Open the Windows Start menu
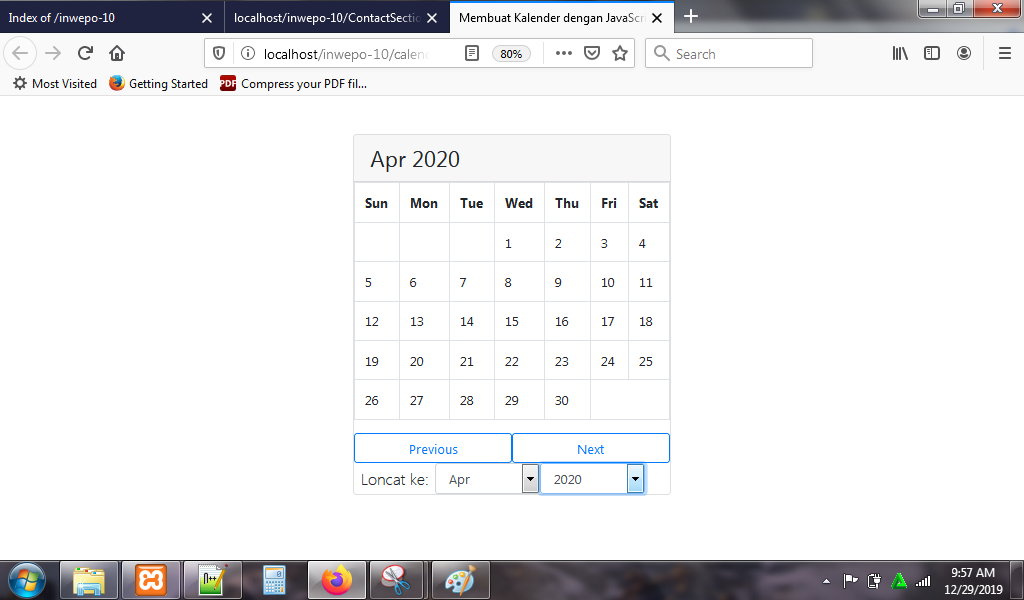 coord(27,580)
